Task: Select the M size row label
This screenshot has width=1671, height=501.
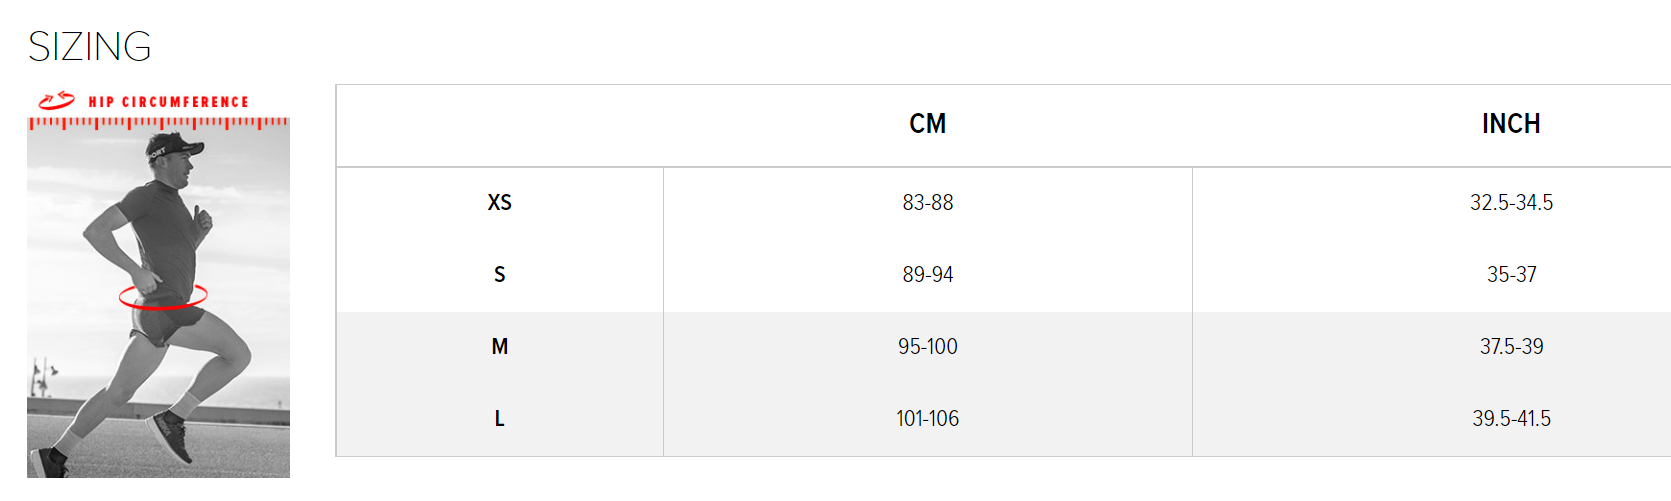Action: click(499, 347)
